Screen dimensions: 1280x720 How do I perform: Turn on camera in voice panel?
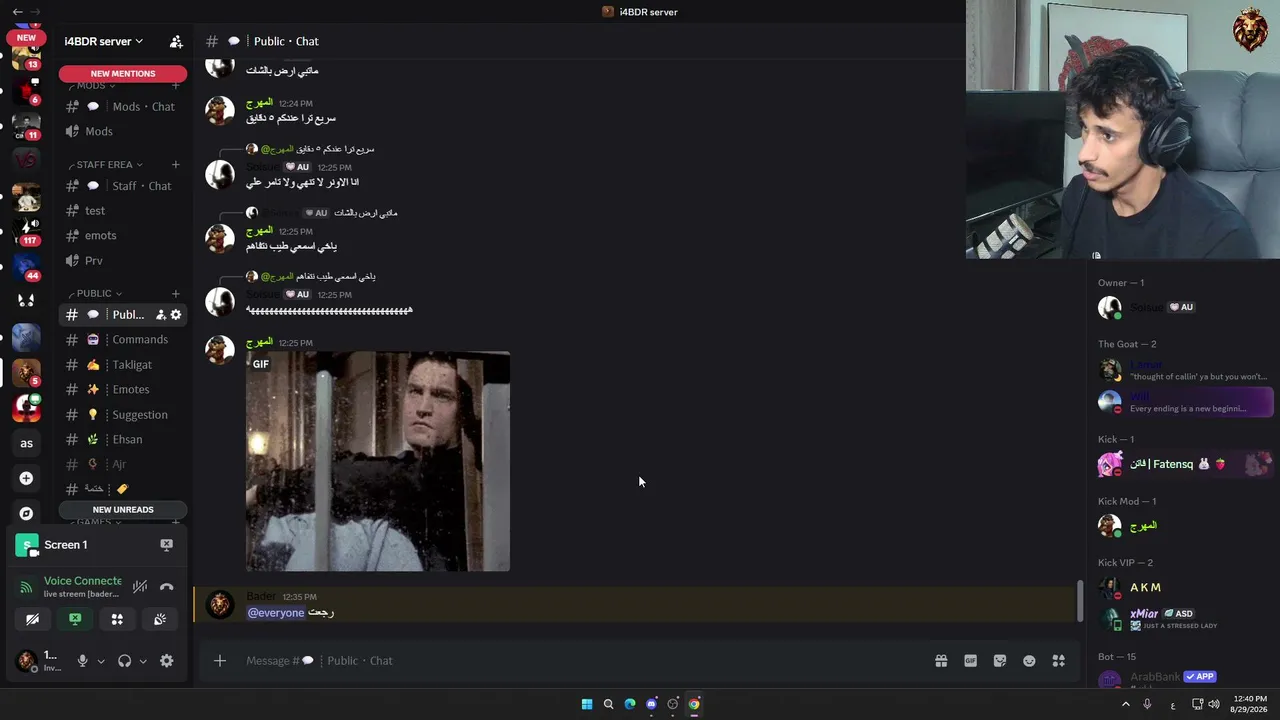[32, 619]
